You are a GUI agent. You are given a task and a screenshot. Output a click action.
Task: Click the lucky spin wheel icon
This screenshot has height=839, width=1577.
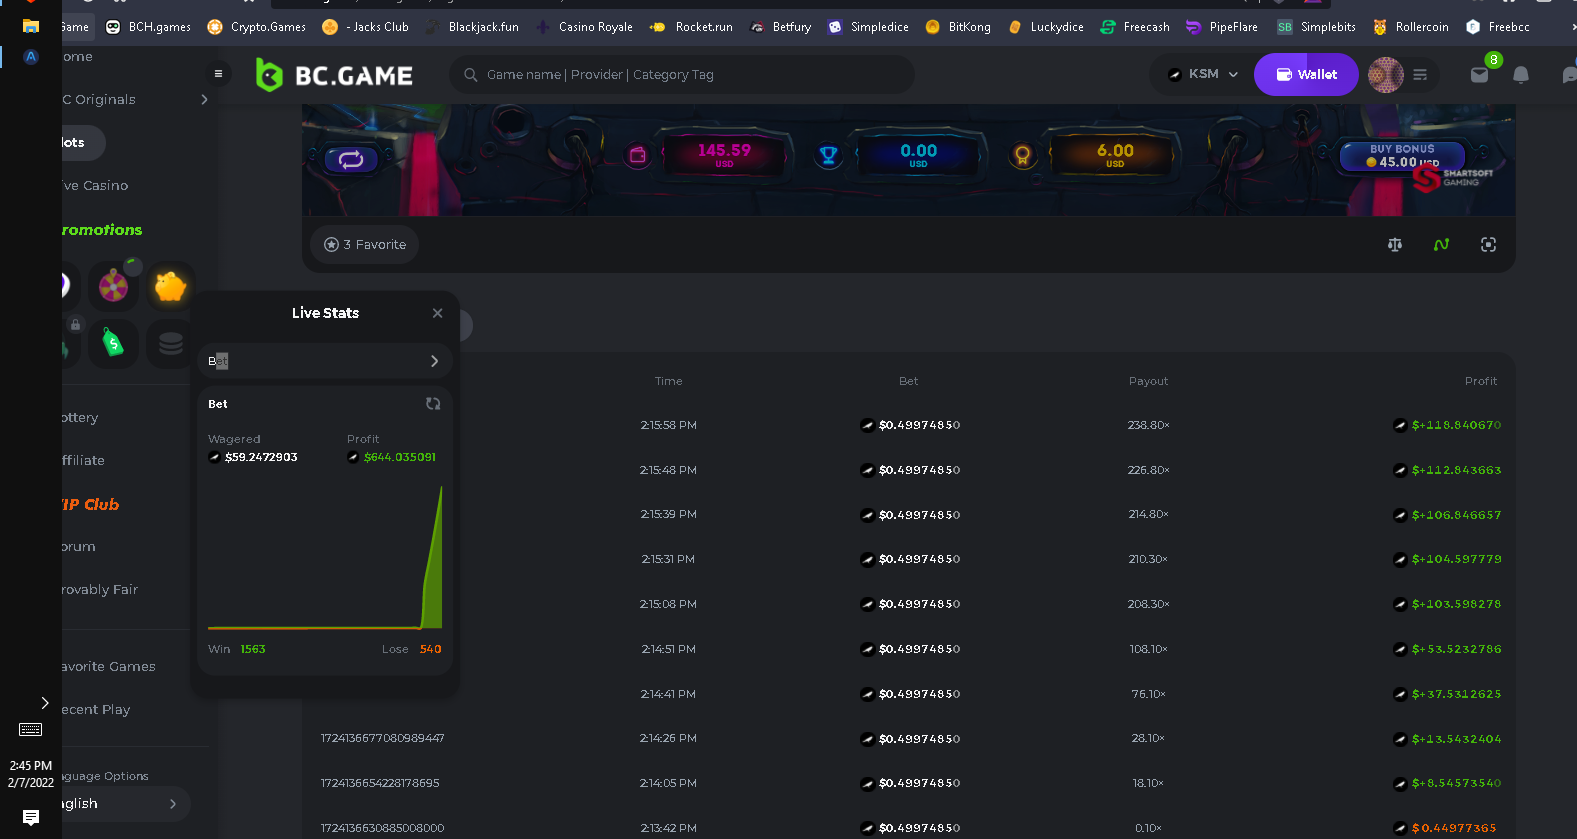pos(113,287)
